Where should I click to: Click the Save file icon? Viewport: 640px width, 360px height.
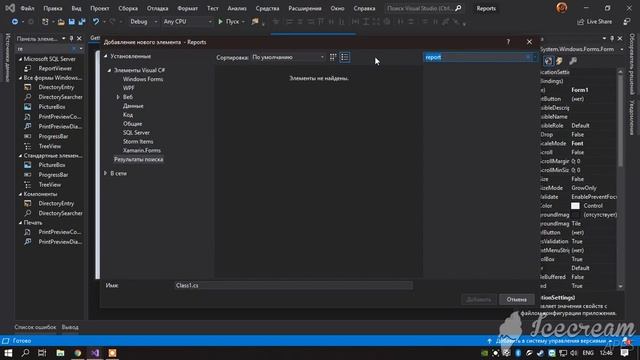click(x=71, y=22)
